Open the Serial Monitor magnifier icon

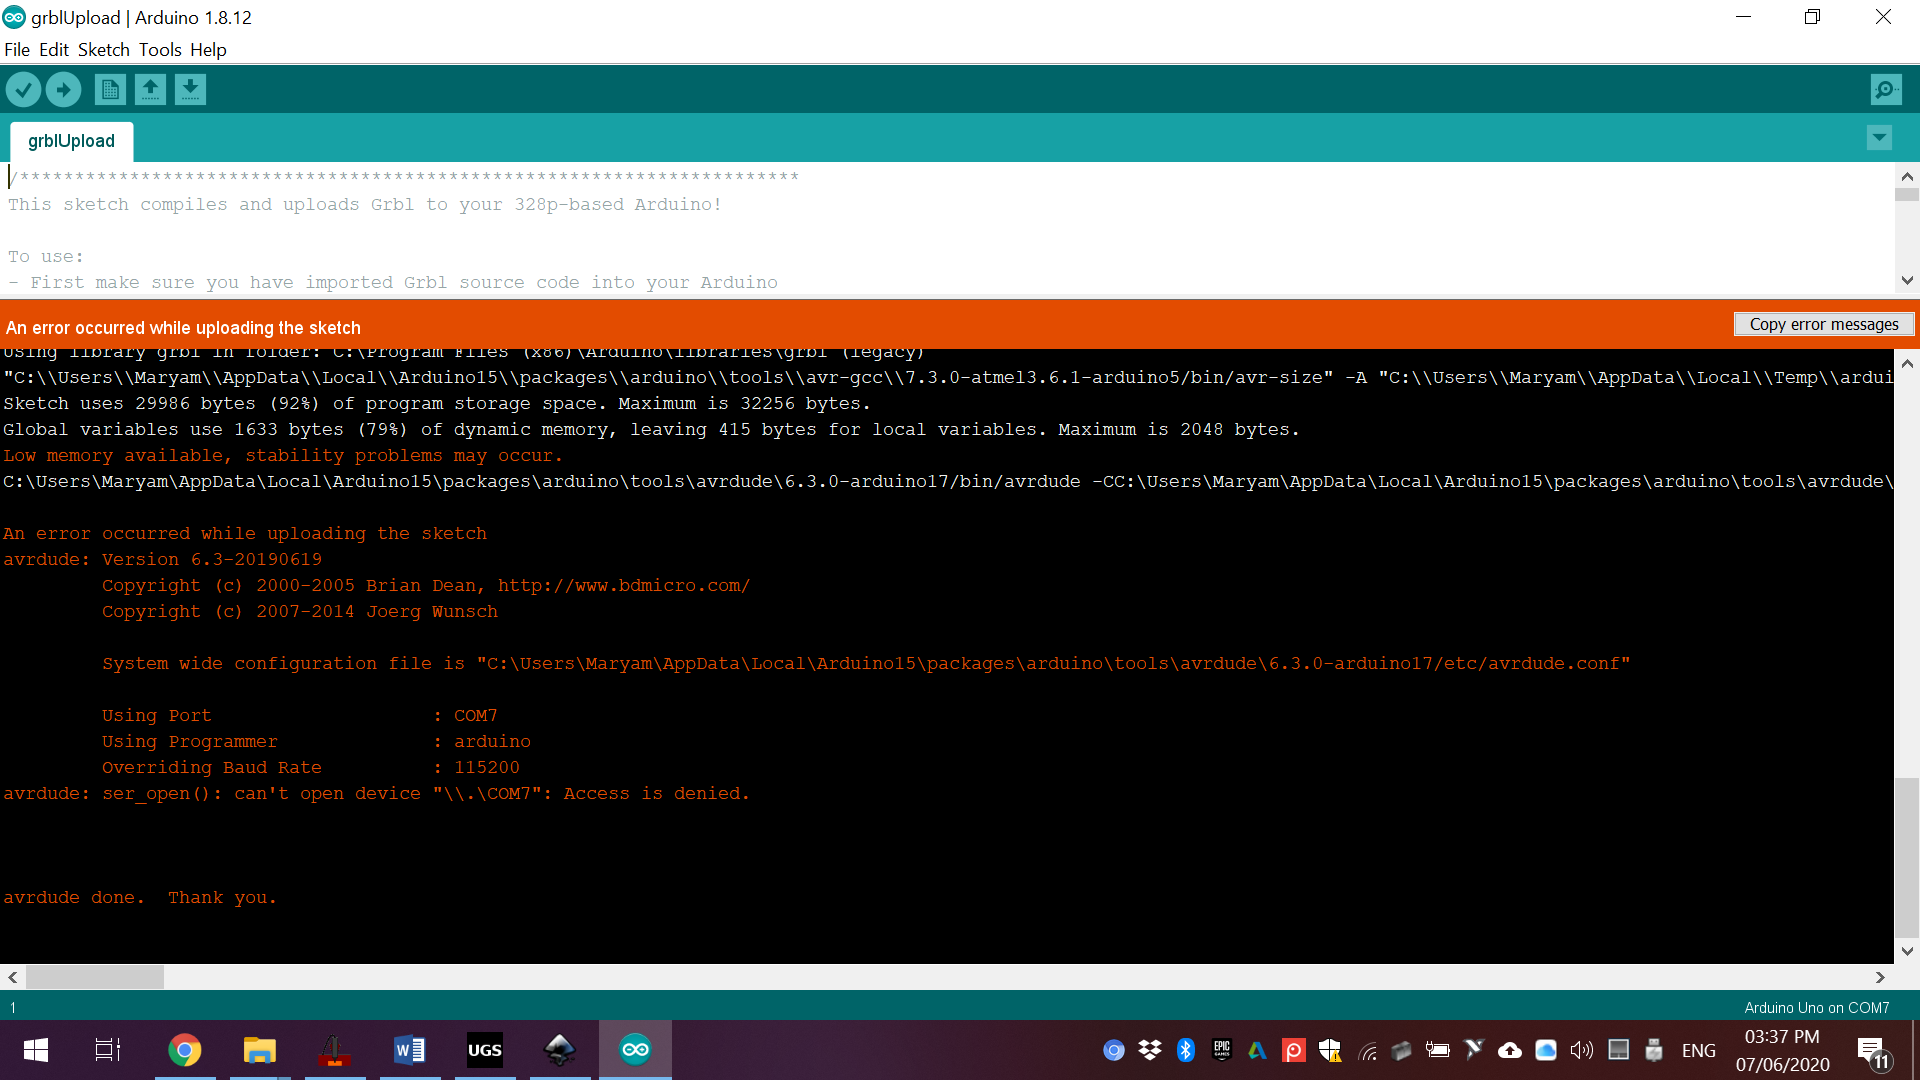click(1886, 90)
